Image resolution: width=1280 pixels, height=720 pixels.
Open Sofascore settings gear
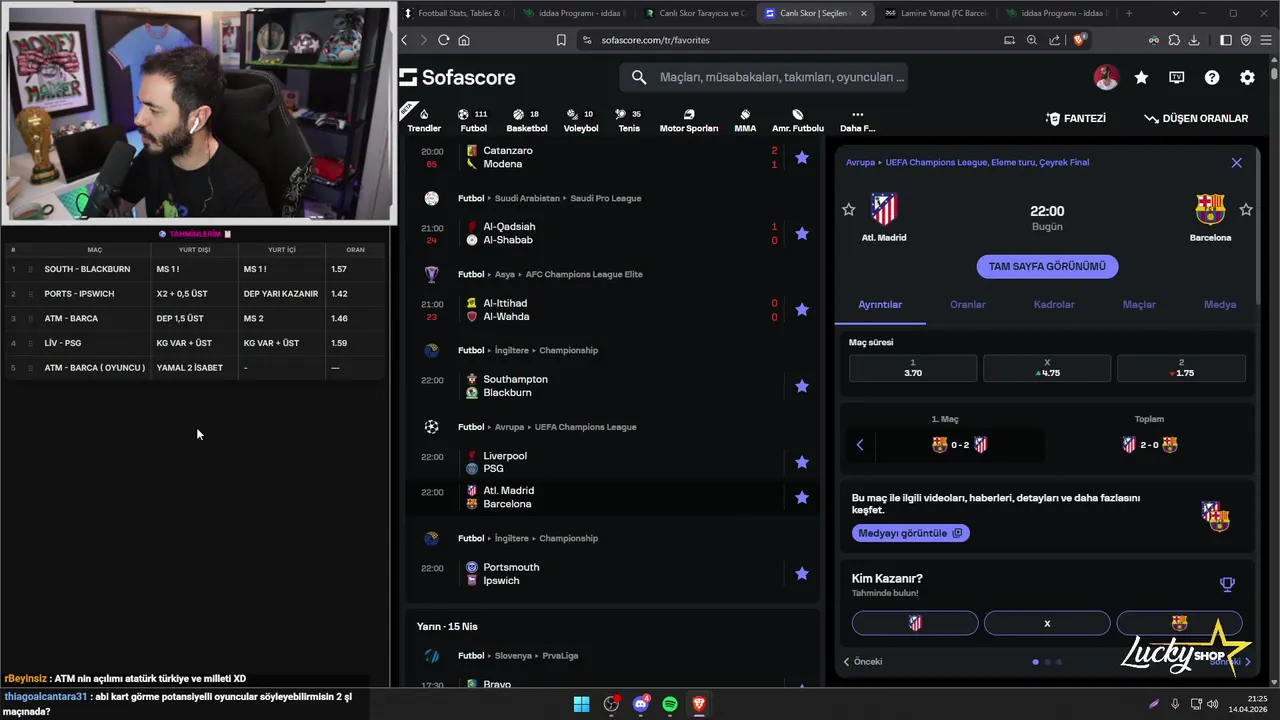click(1247, 77)
